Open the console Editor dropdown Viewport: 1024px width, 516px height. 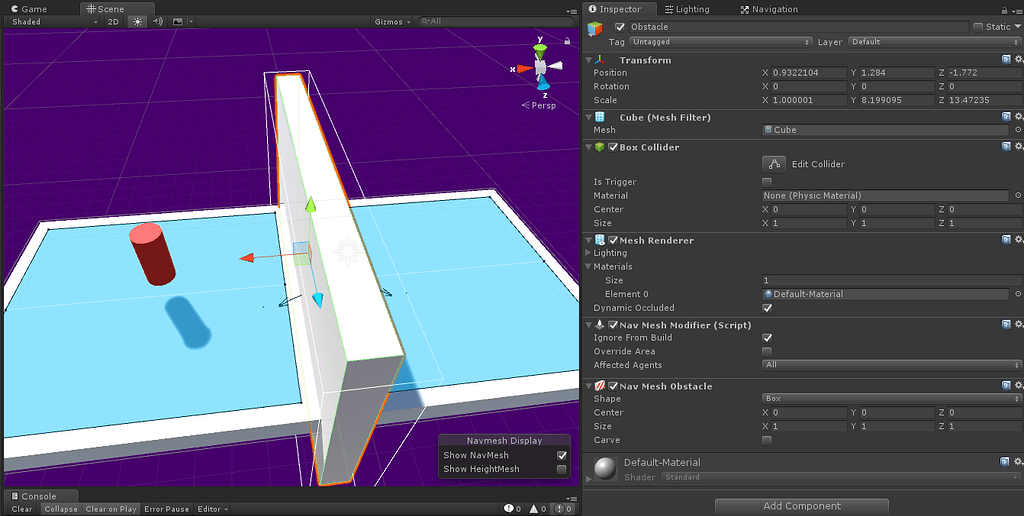coord(213,509)
